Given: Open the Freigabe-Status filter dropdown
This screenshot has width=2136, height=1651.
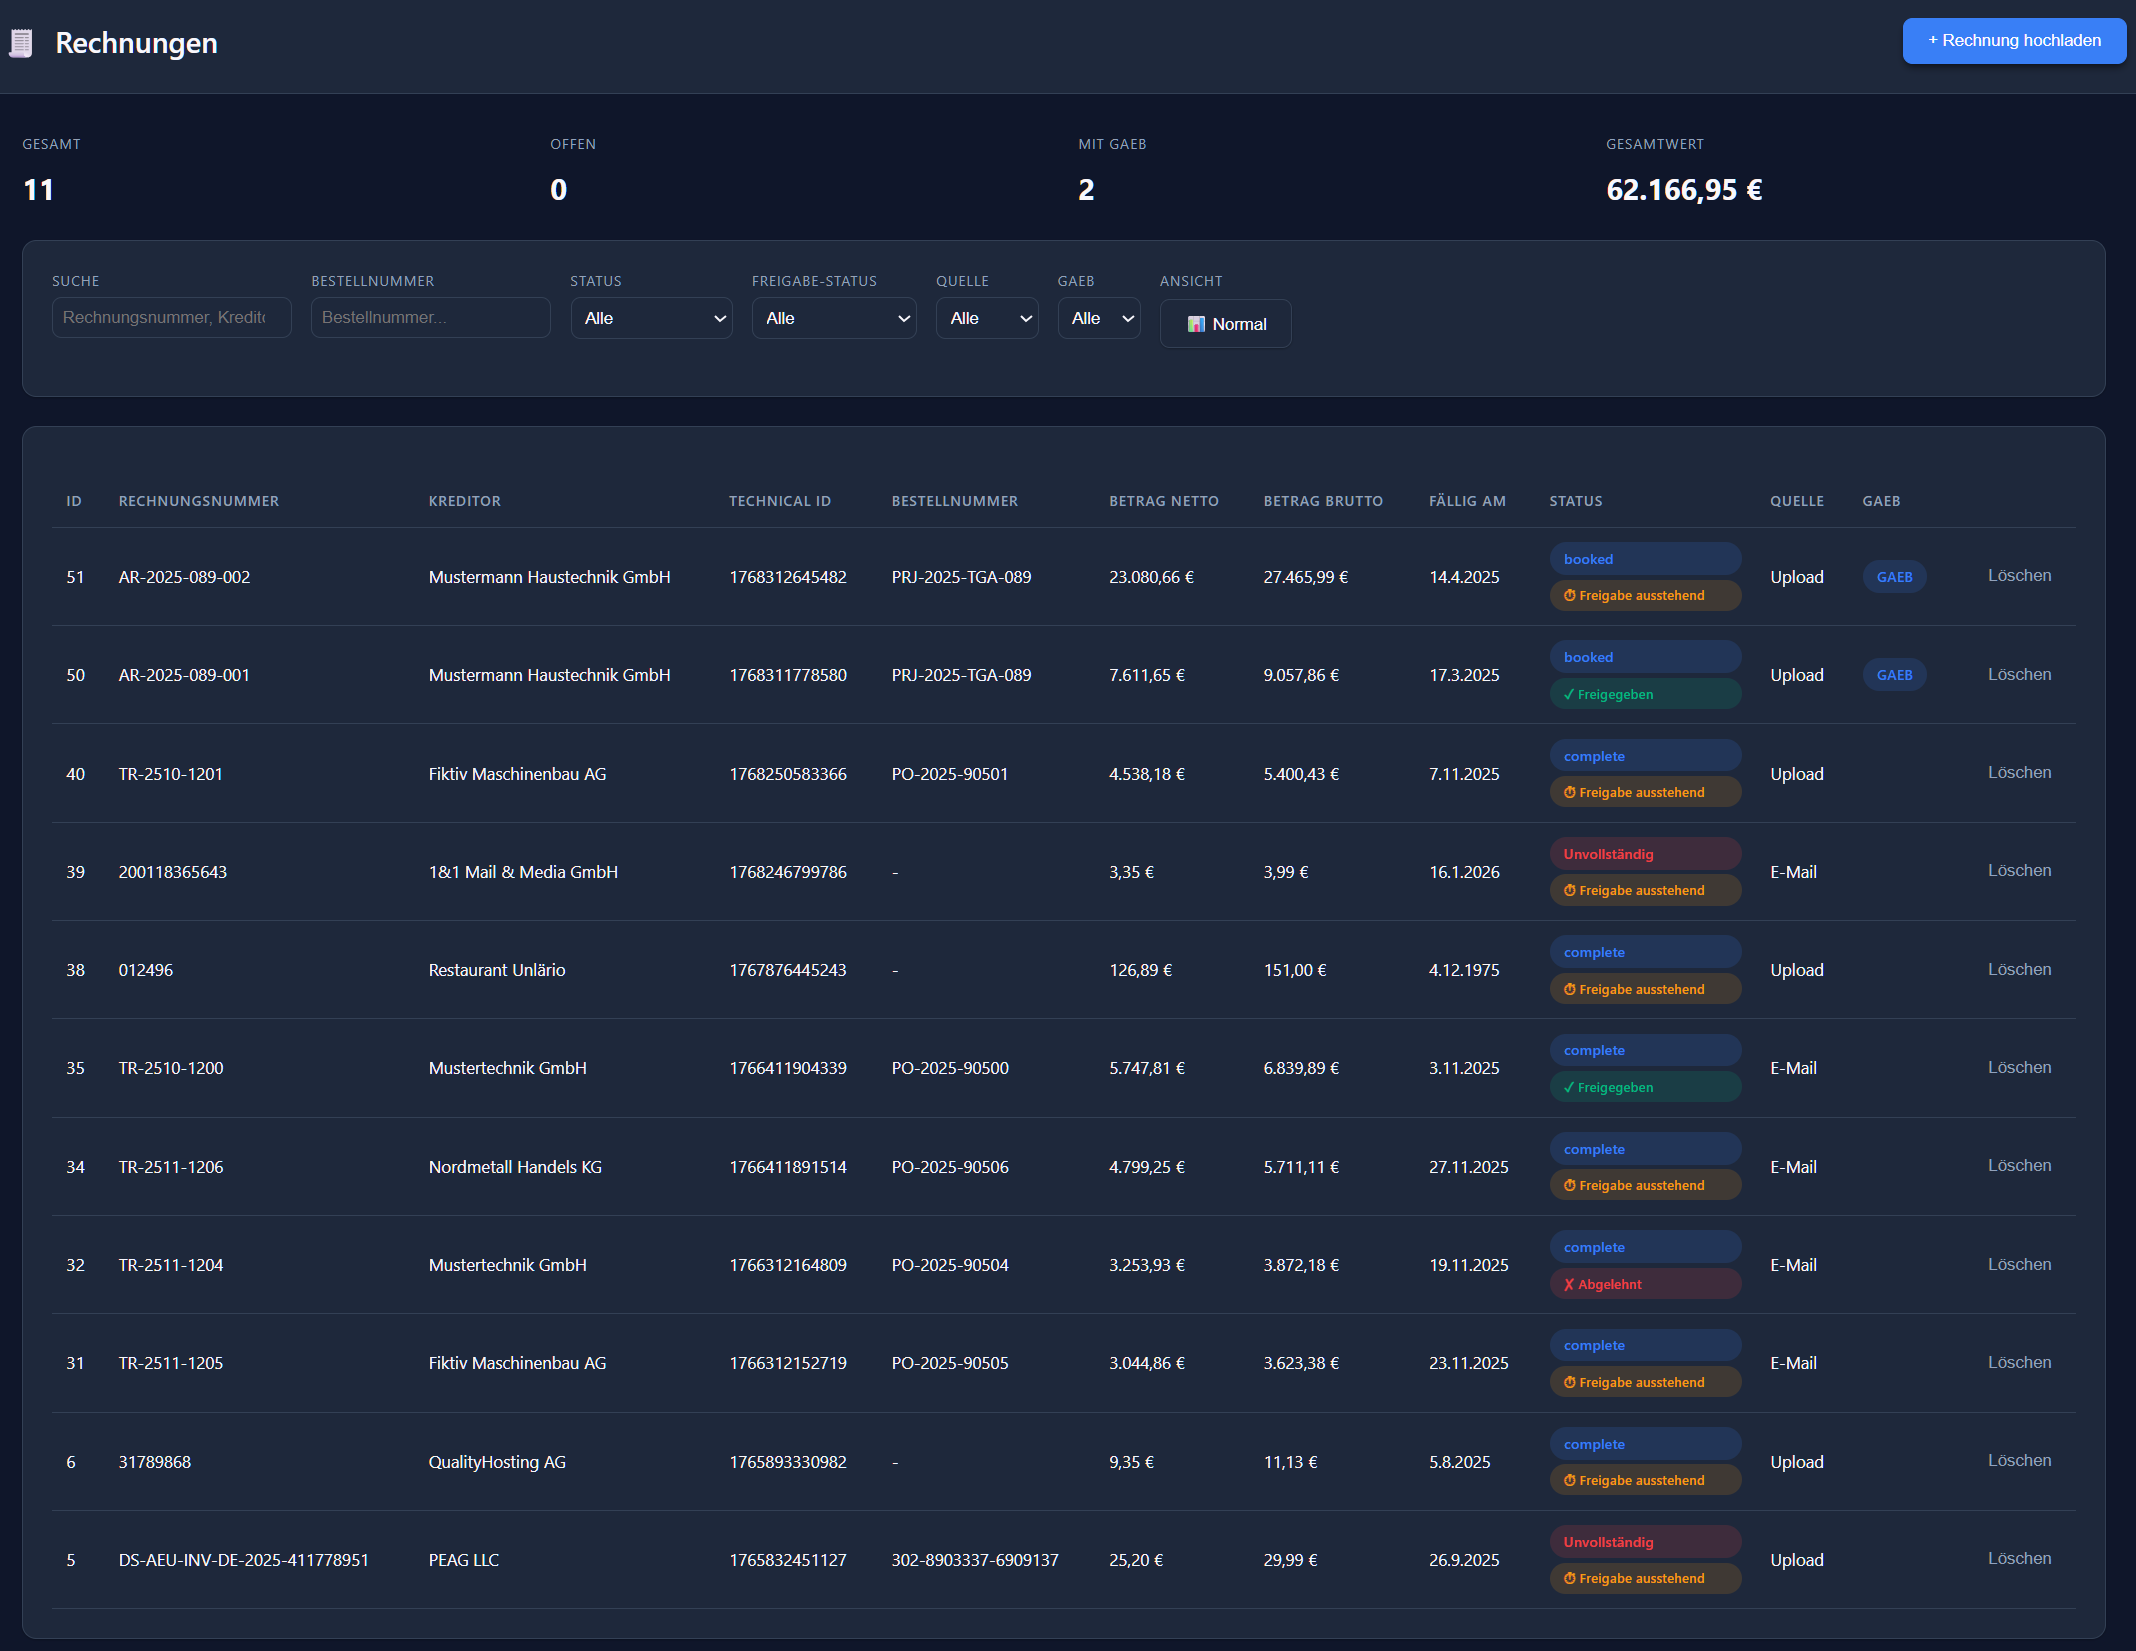Looking at the screenshot, I should tap(833, 318).
